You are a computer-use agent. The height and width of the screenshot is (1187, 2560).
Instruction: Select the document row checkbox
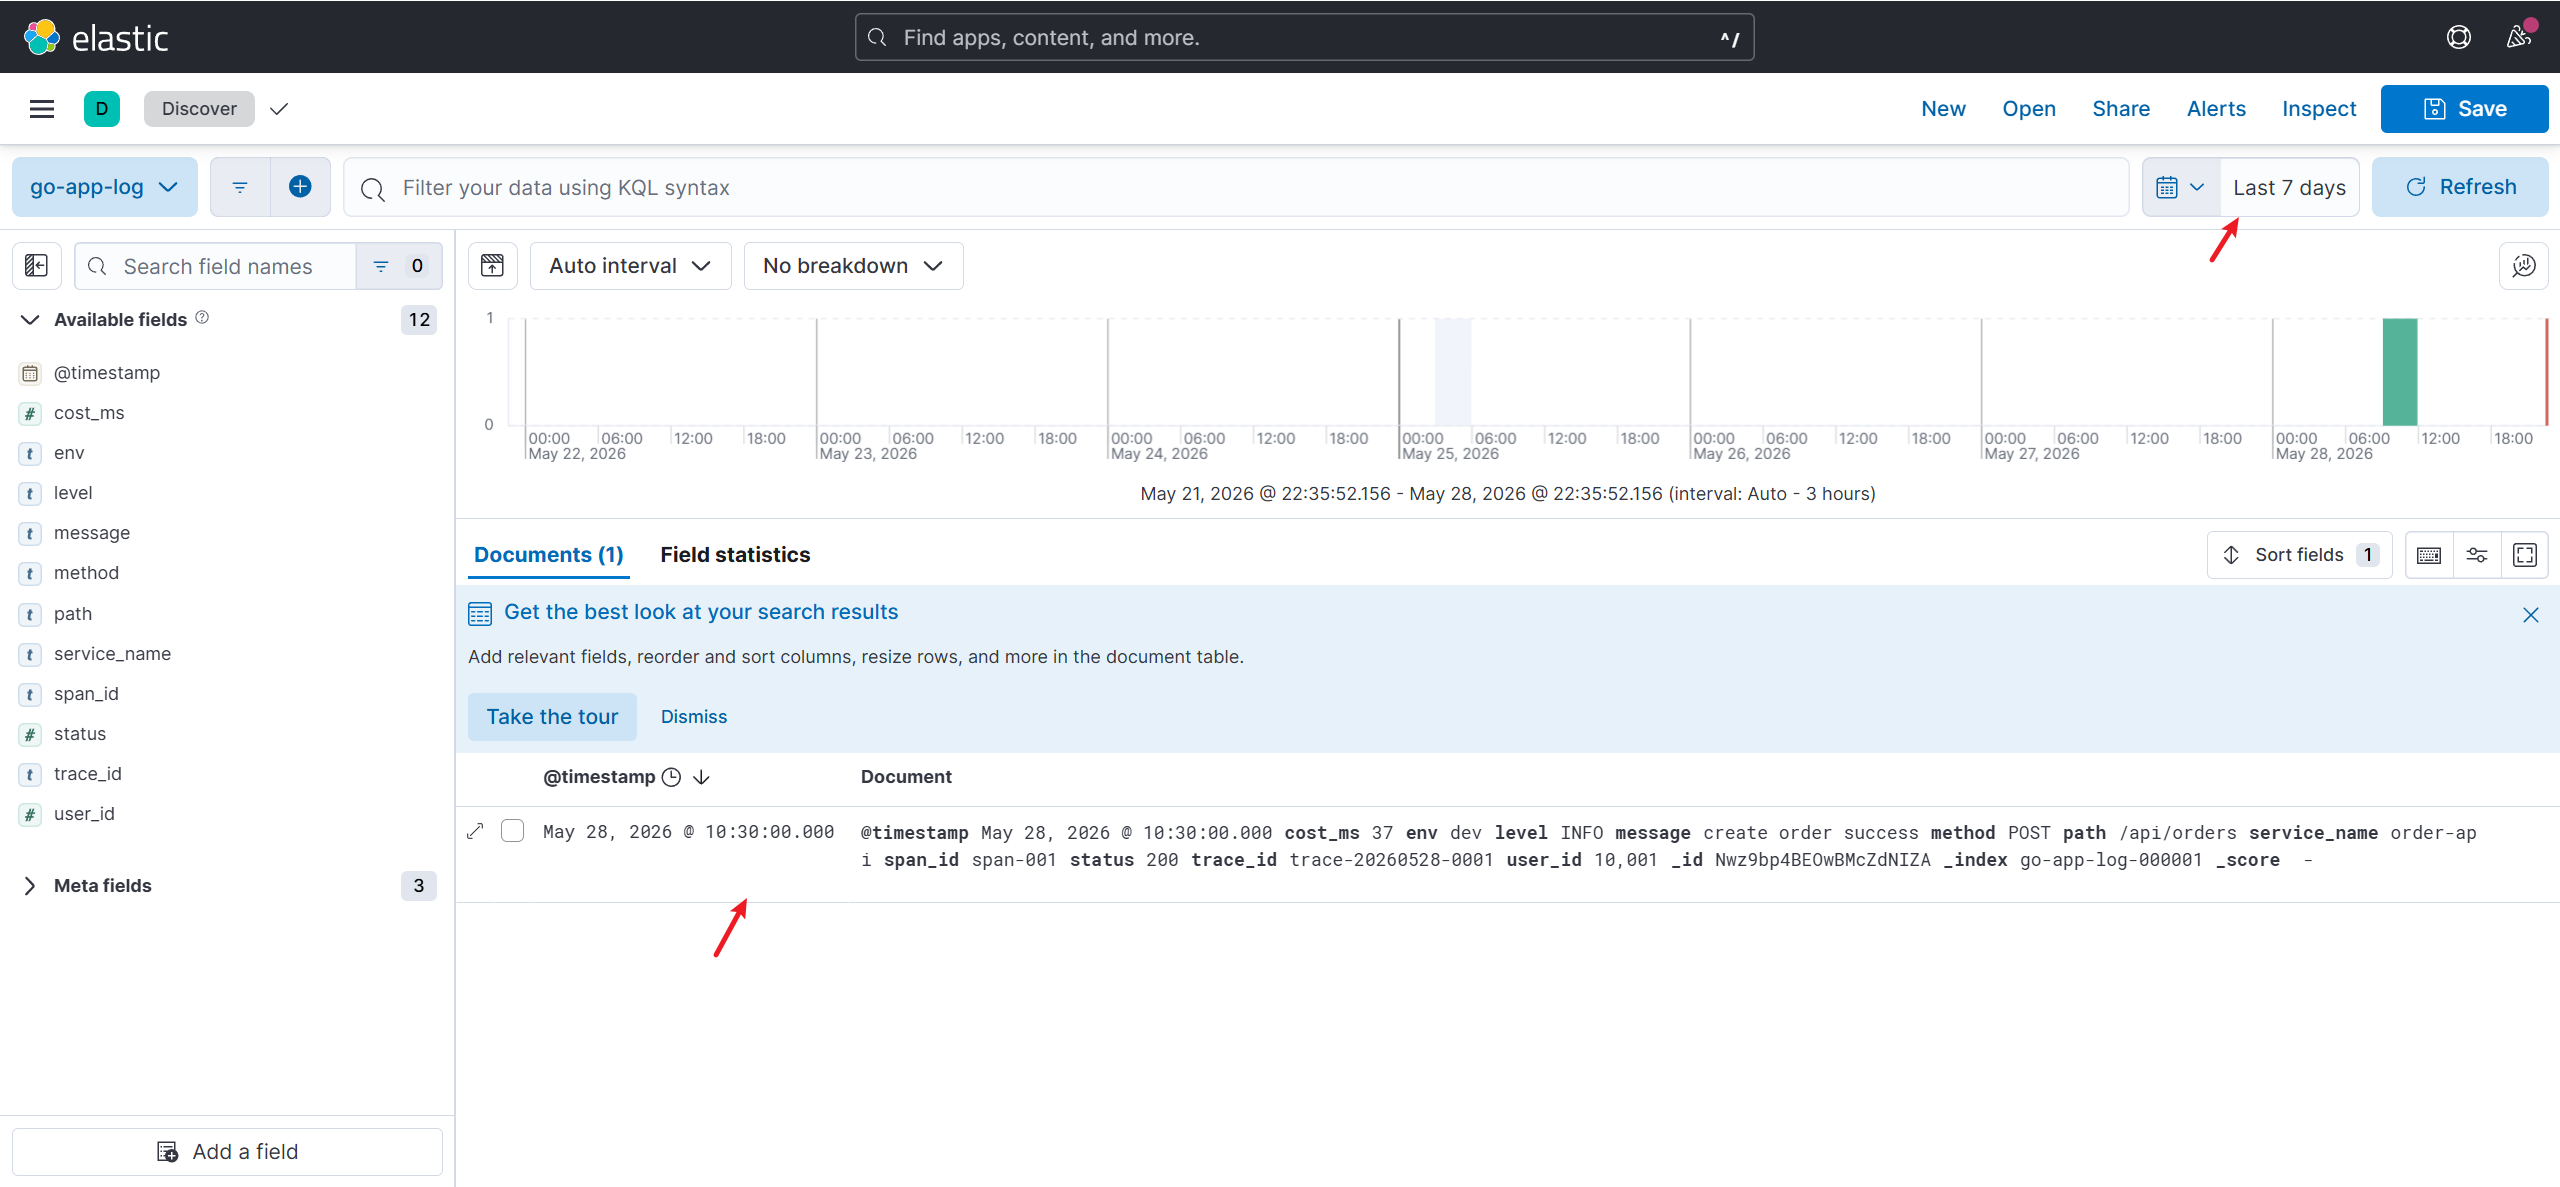pos(513,831)
